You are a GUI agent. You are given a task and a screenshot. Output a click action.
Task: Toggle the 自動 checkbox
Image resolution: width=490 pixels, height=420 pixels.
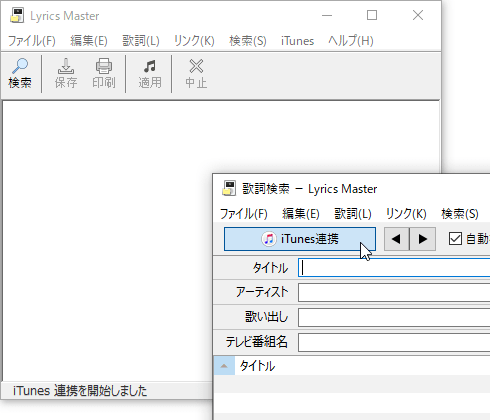coord(455,239)
